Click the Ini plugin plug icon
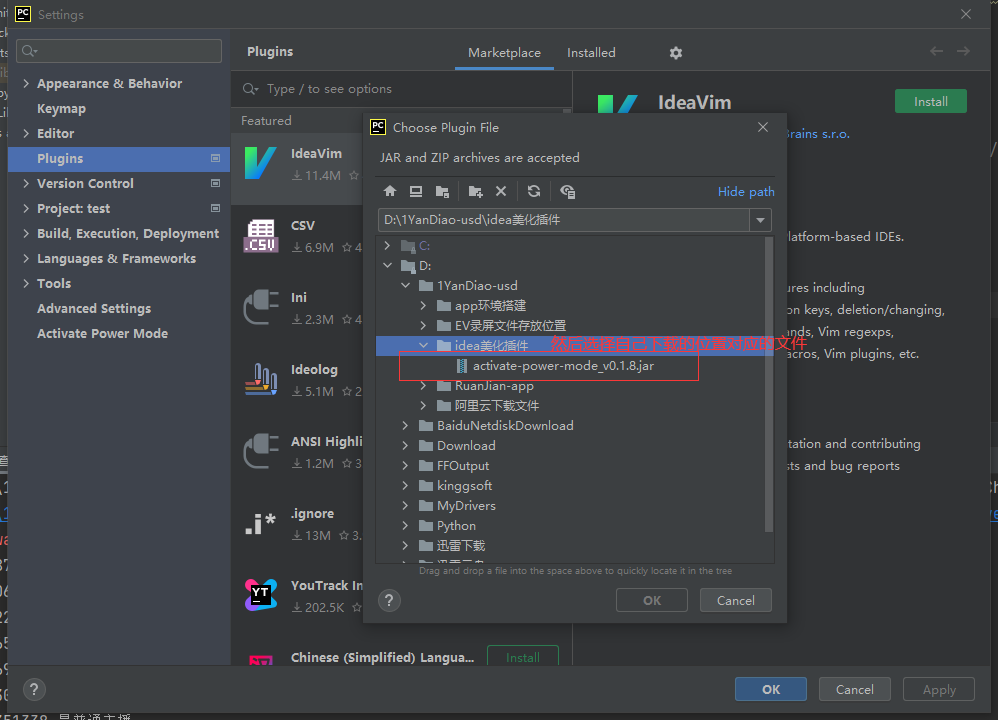The image size is (998, 720). pyautogui.click(x=261, y=307)
